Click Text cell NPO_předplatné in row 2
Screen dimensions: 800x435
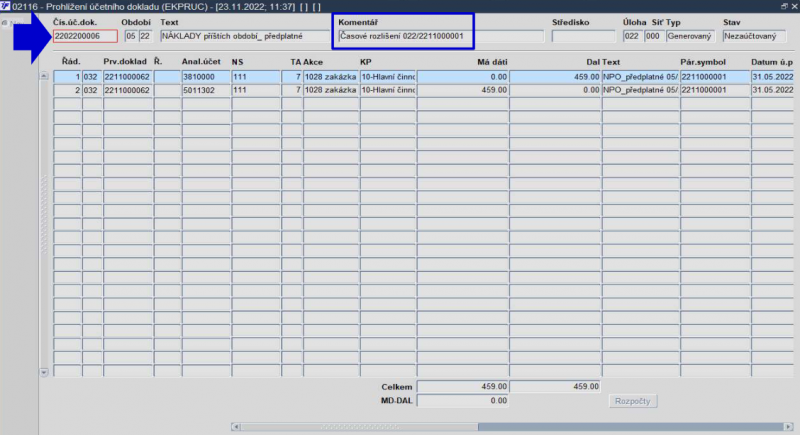[641, 90]
